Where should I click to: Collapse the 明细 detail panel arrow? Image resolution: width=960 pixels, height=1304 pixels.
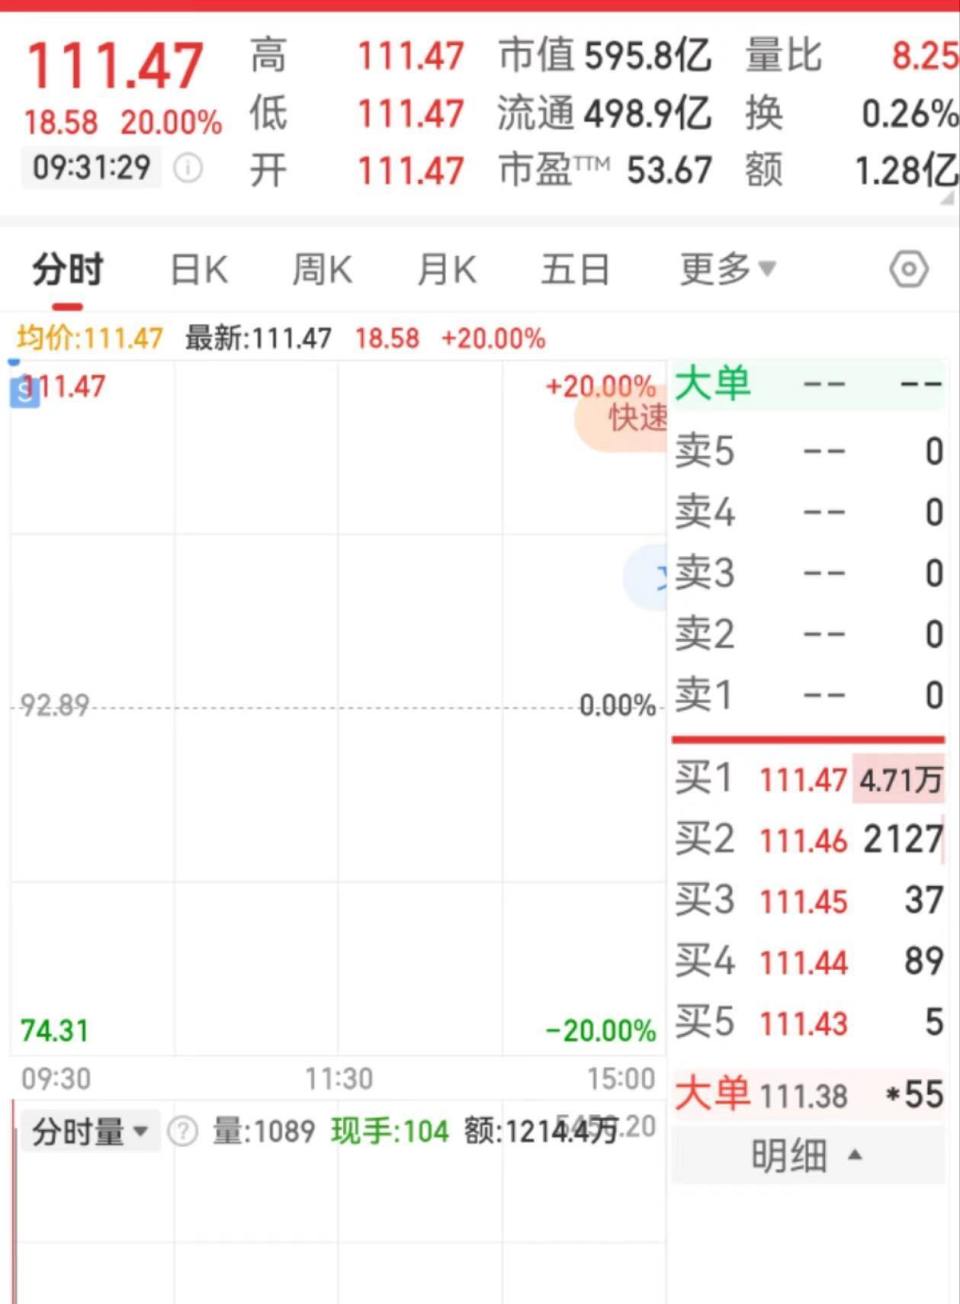tap(854, 1154)
